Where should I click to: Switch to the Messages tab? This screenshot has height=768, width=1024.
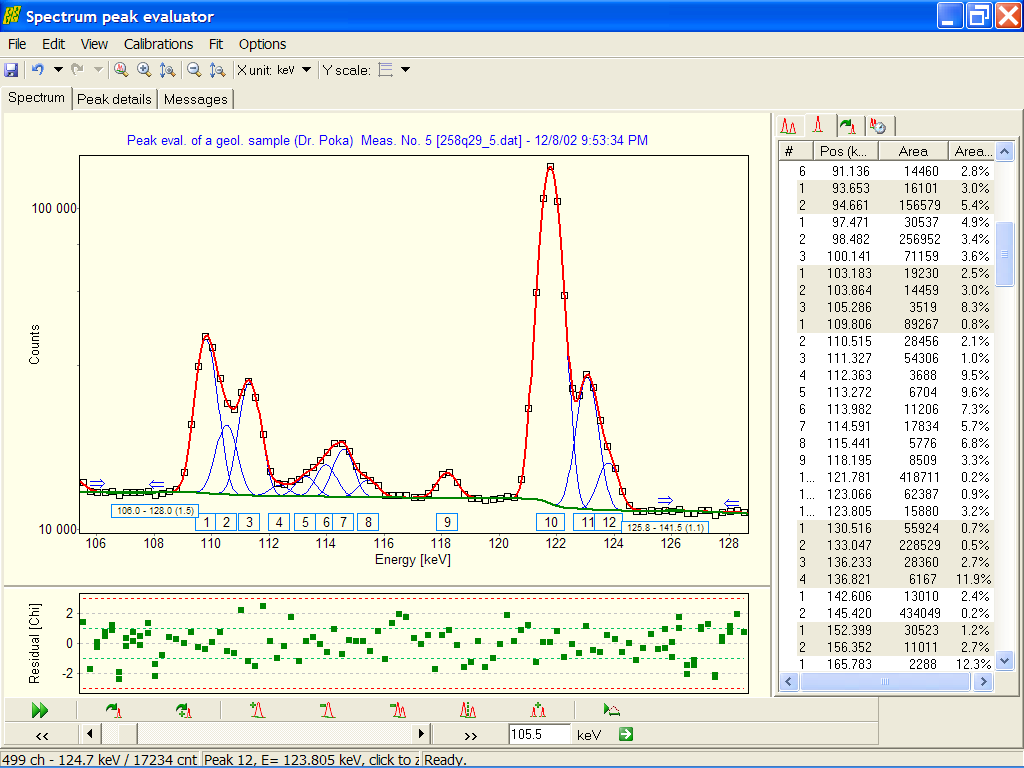(x=196, y=99)
